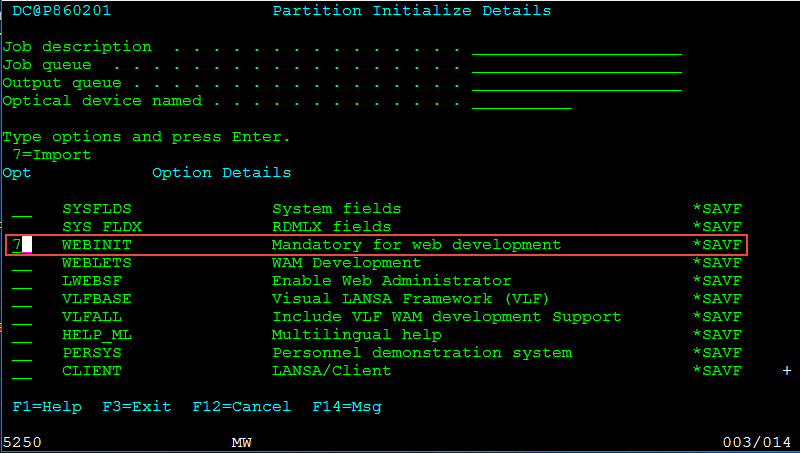Viewport: 800px width, 453px height.
Task: Click the Opt field next to LWEBSF
Action: tap(22, 281)
